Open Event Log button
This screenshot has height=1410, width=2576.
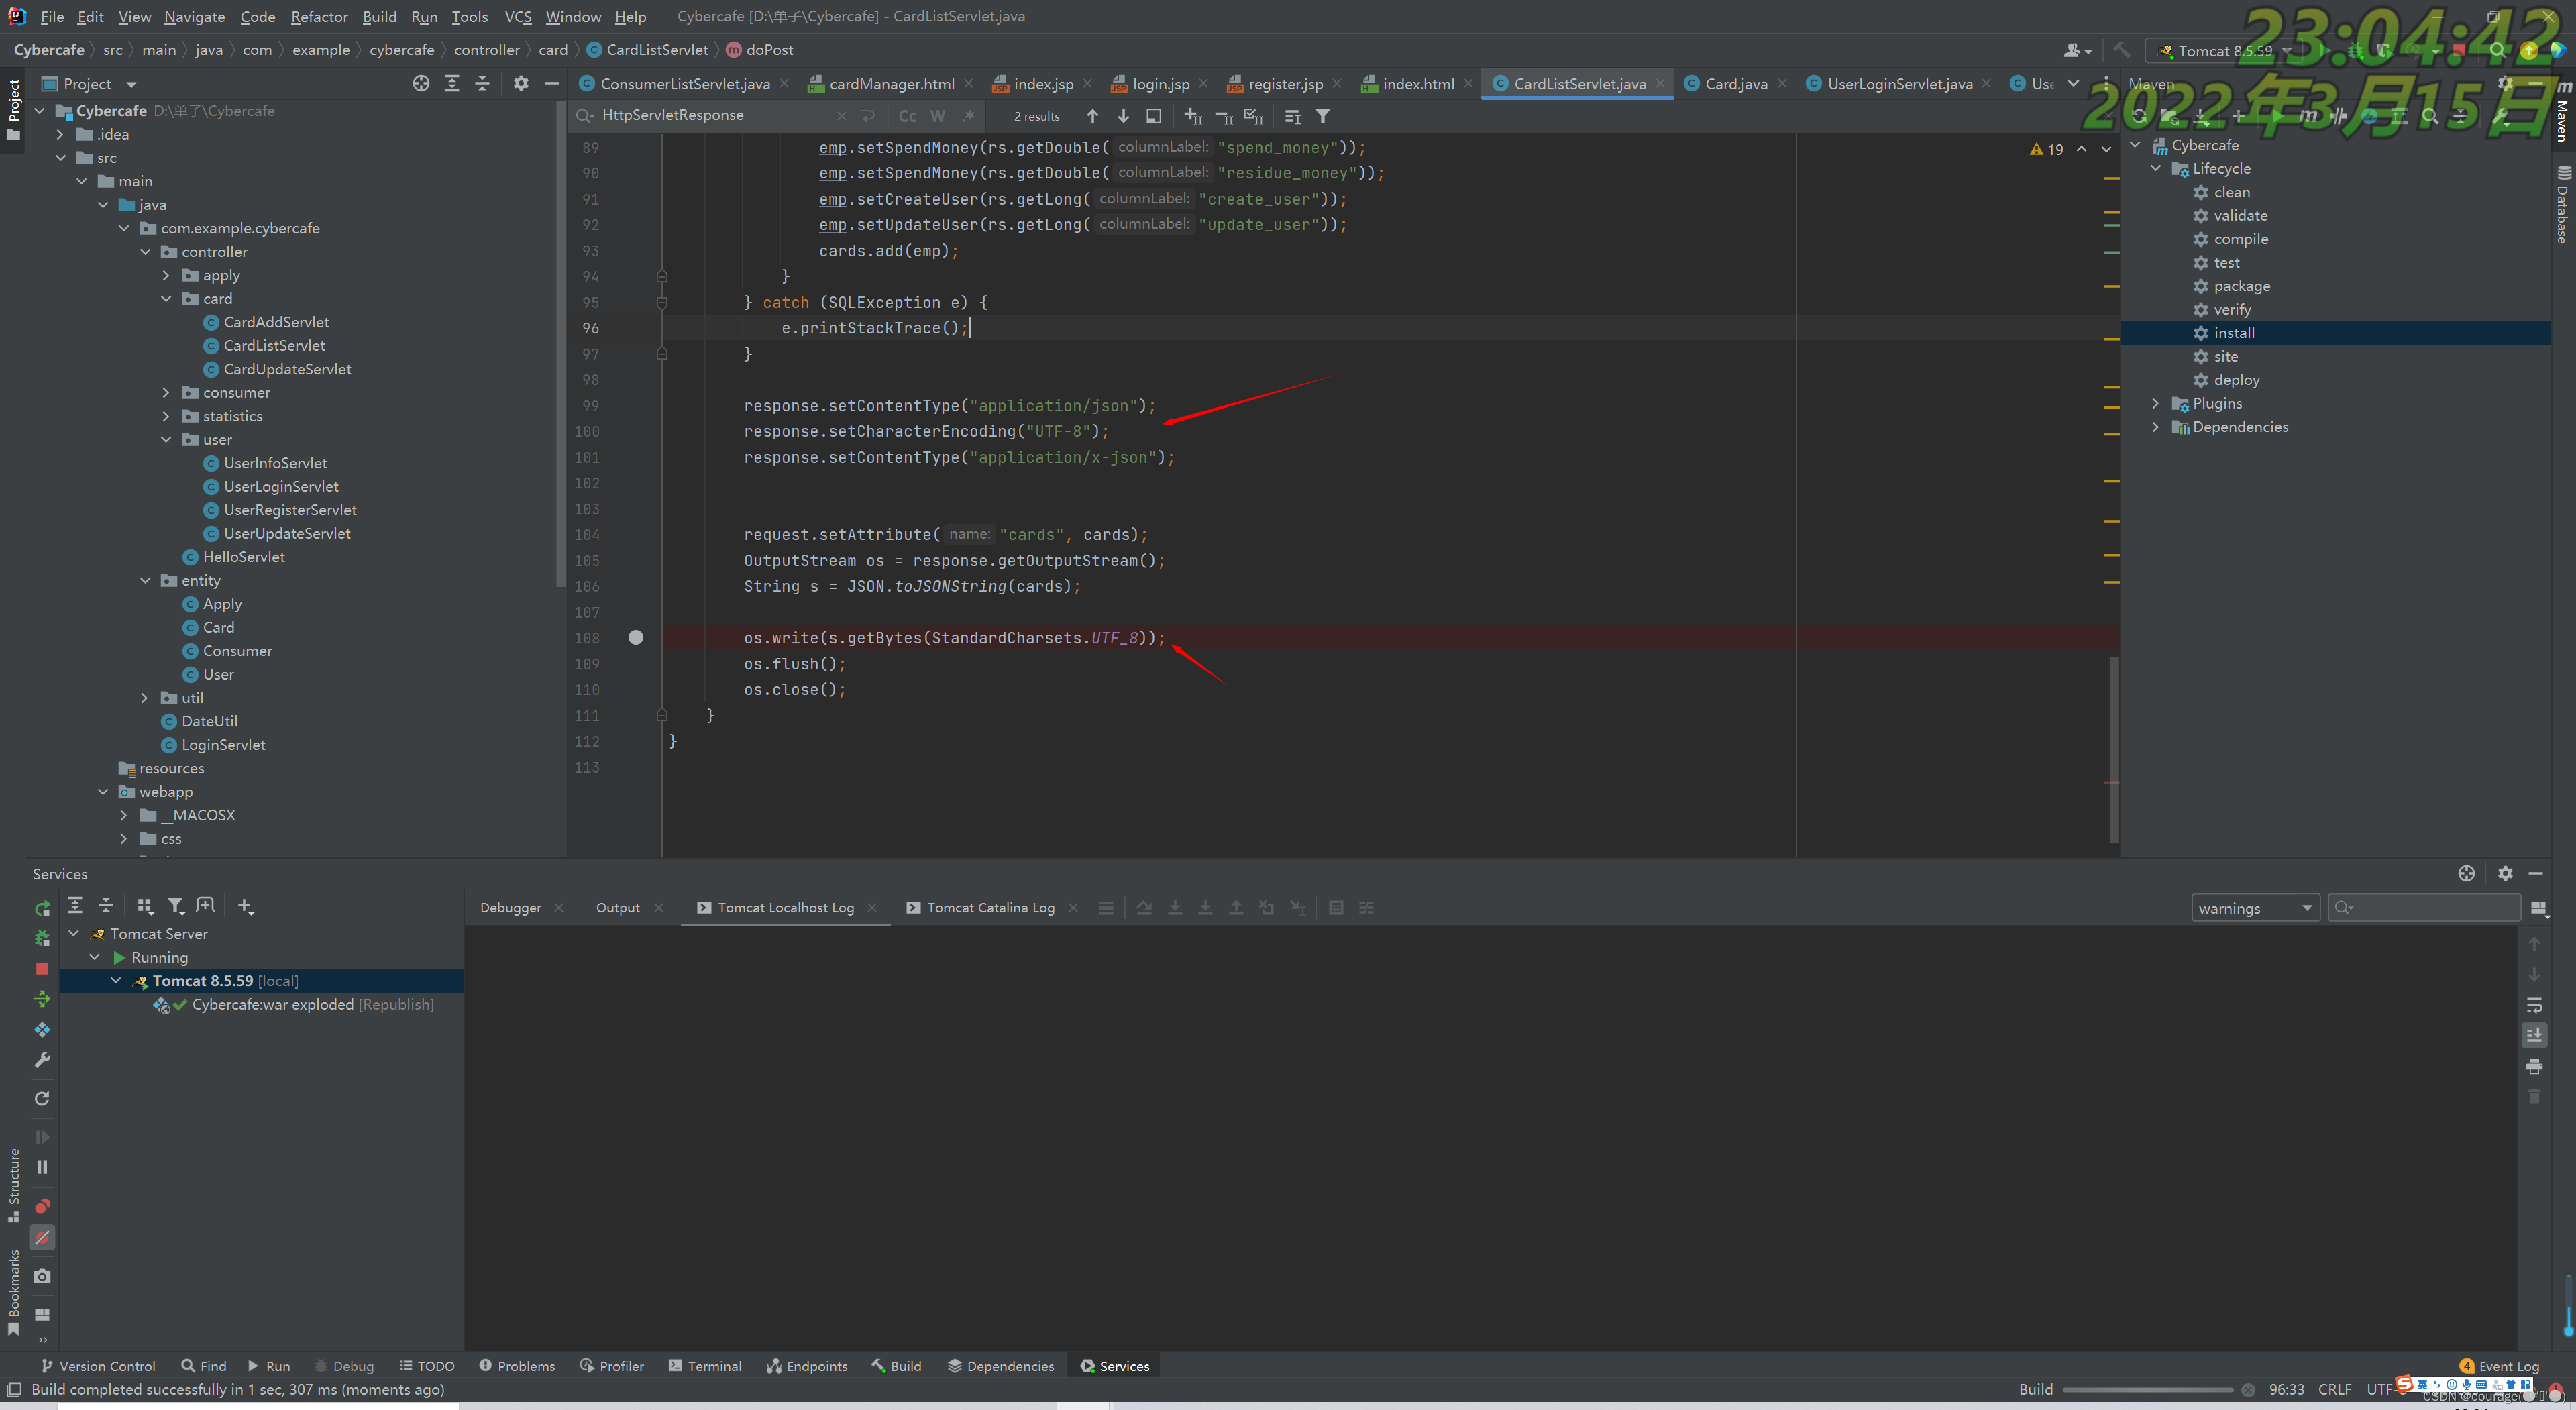pos(2499,1366)
